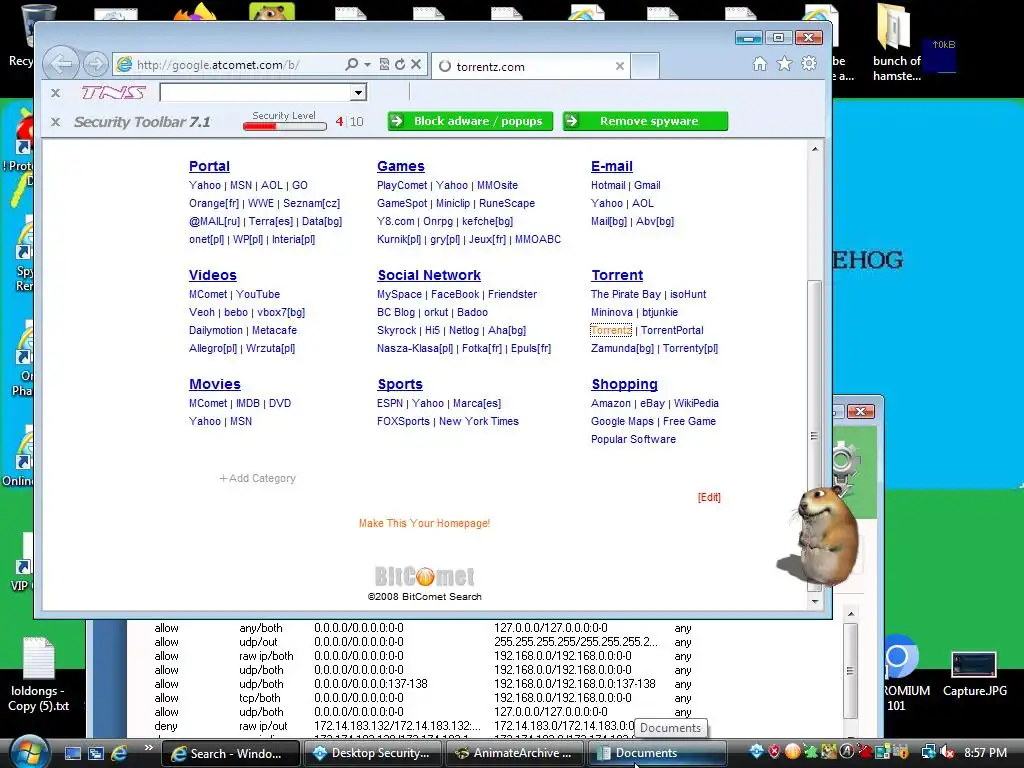
Task: Select the loldongs - Copy (5).txt desktop file
Action: 38,676
